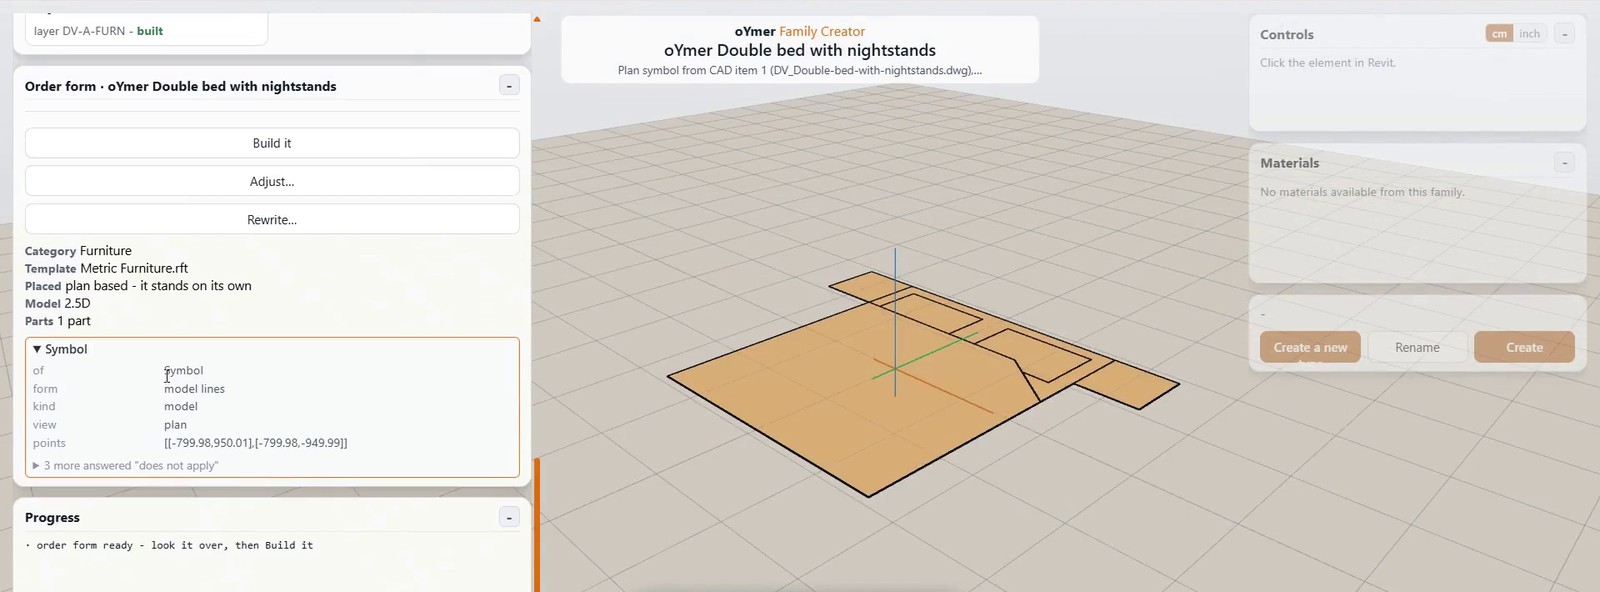
Task: Click the Create a new button
Action: [1310, 347]
